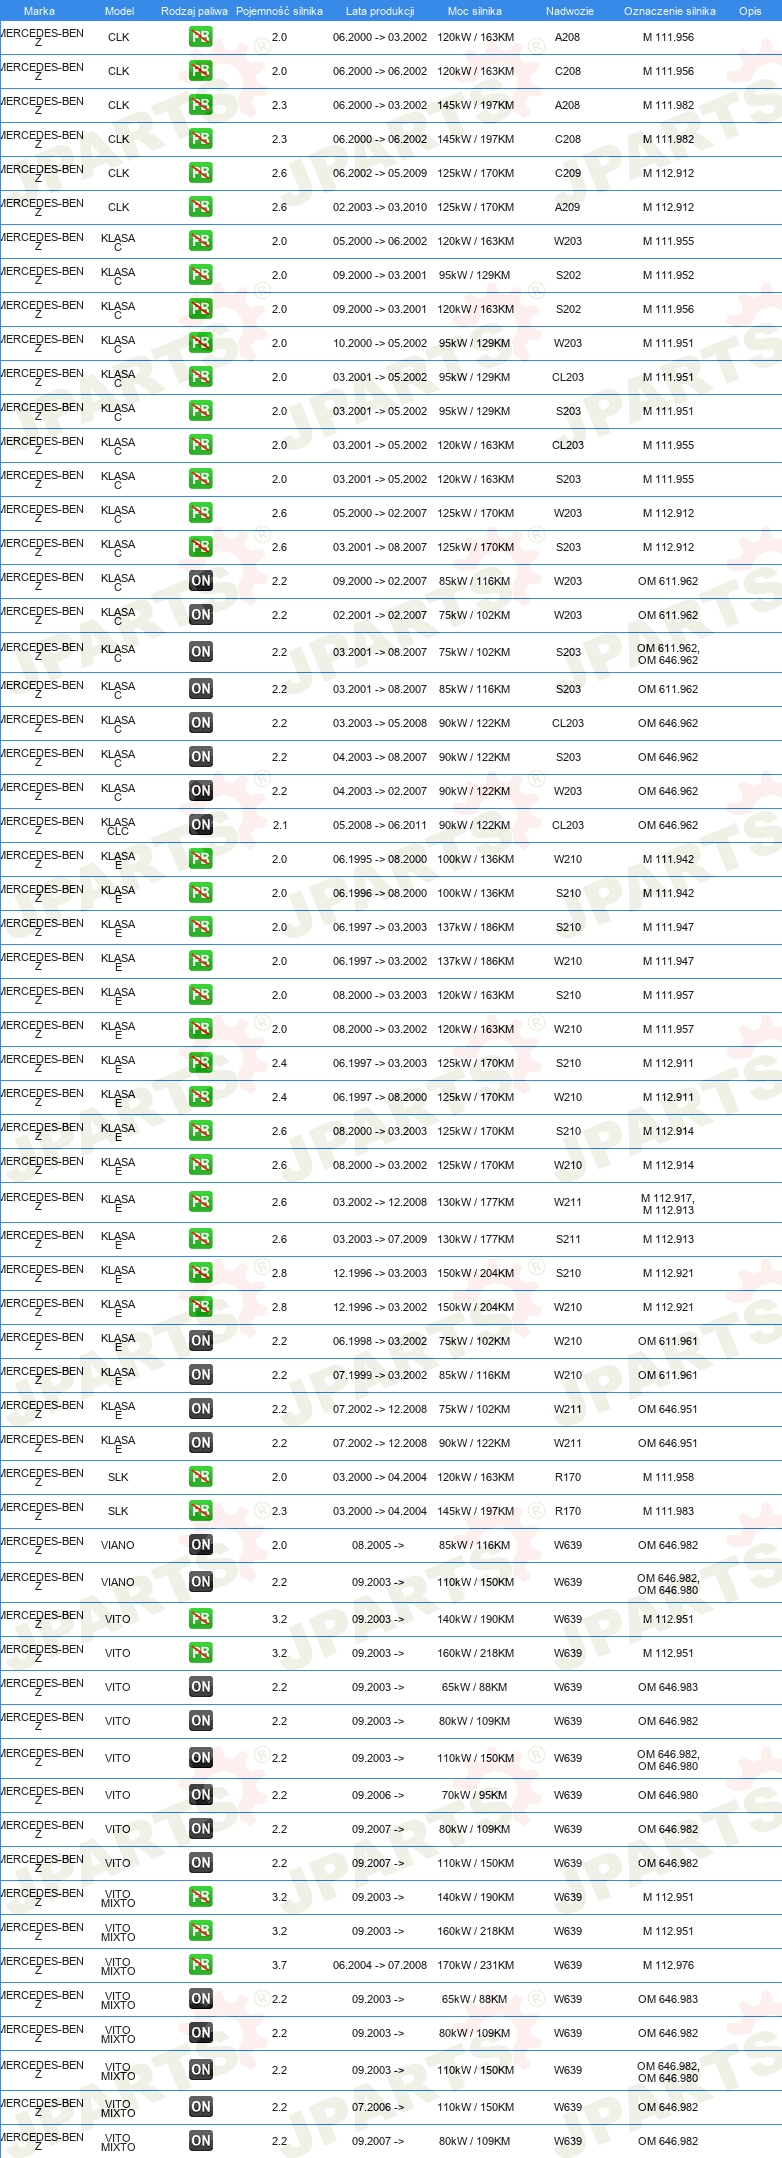Screen dimensions: 782x2158
Task: Click petrol icon in W203 M 112.912 row
Action: coord(200,513)
